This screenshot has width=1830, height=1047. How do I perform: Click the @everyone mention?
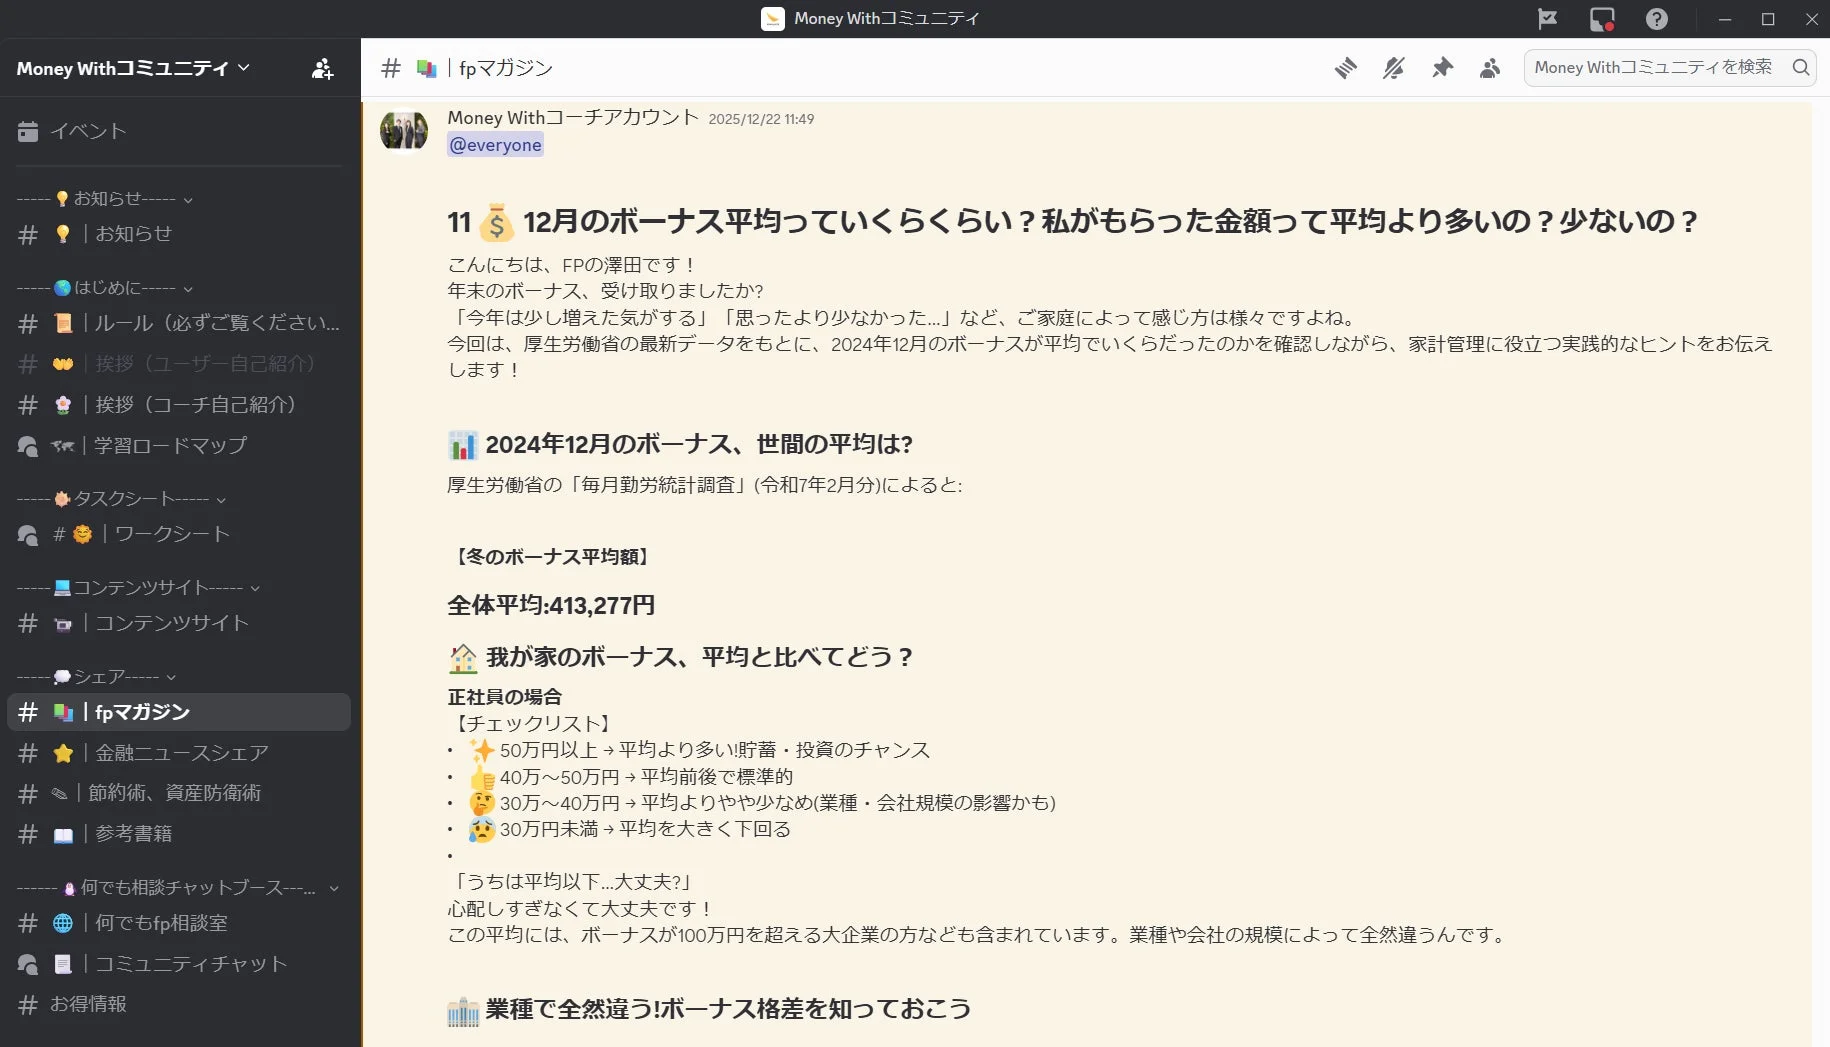[495, 144]
